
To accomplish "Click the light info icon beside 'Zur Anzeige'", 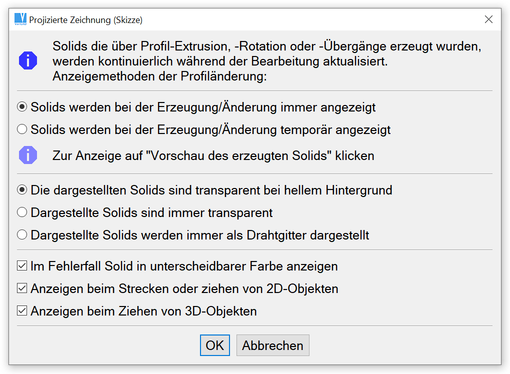I will click(x=28, y=155).
